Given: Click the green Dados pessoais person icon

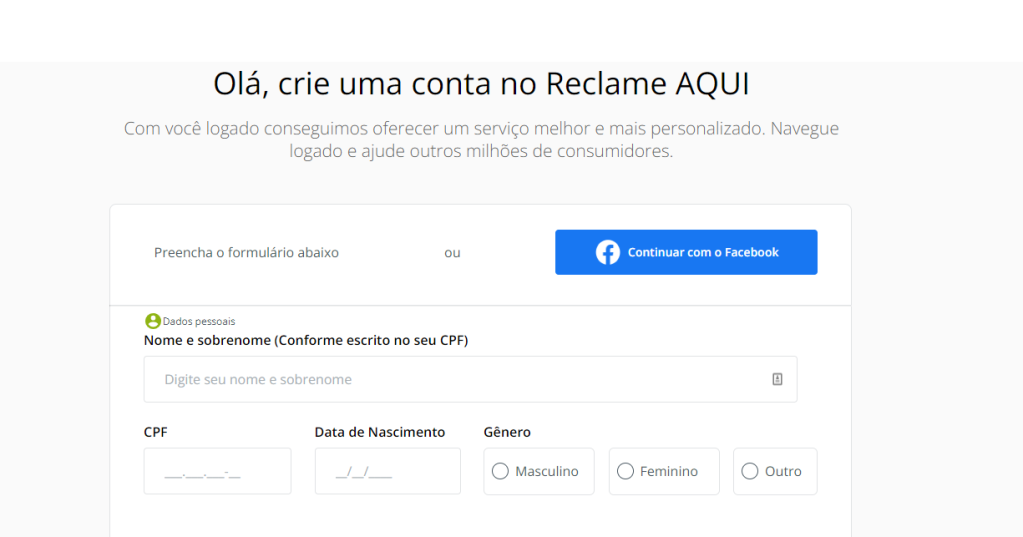Looking at the screenshot, I should click(153, 321).
